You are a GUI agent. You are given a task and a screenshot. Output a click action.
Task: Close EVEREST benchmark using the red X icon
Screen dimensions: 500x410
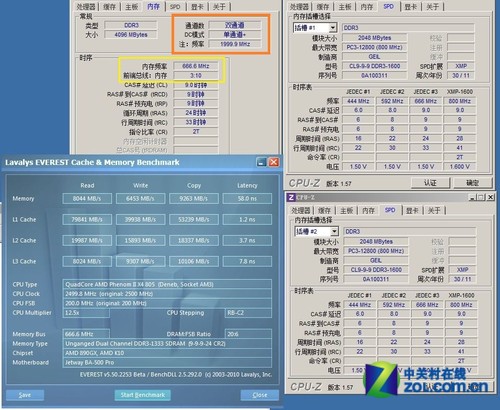pyautogui.click(x=274, y=162)
